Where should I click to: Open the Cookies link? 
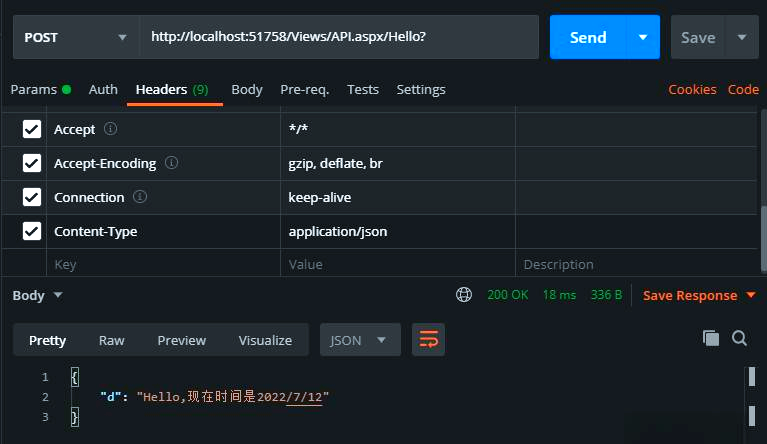(692, 89)
